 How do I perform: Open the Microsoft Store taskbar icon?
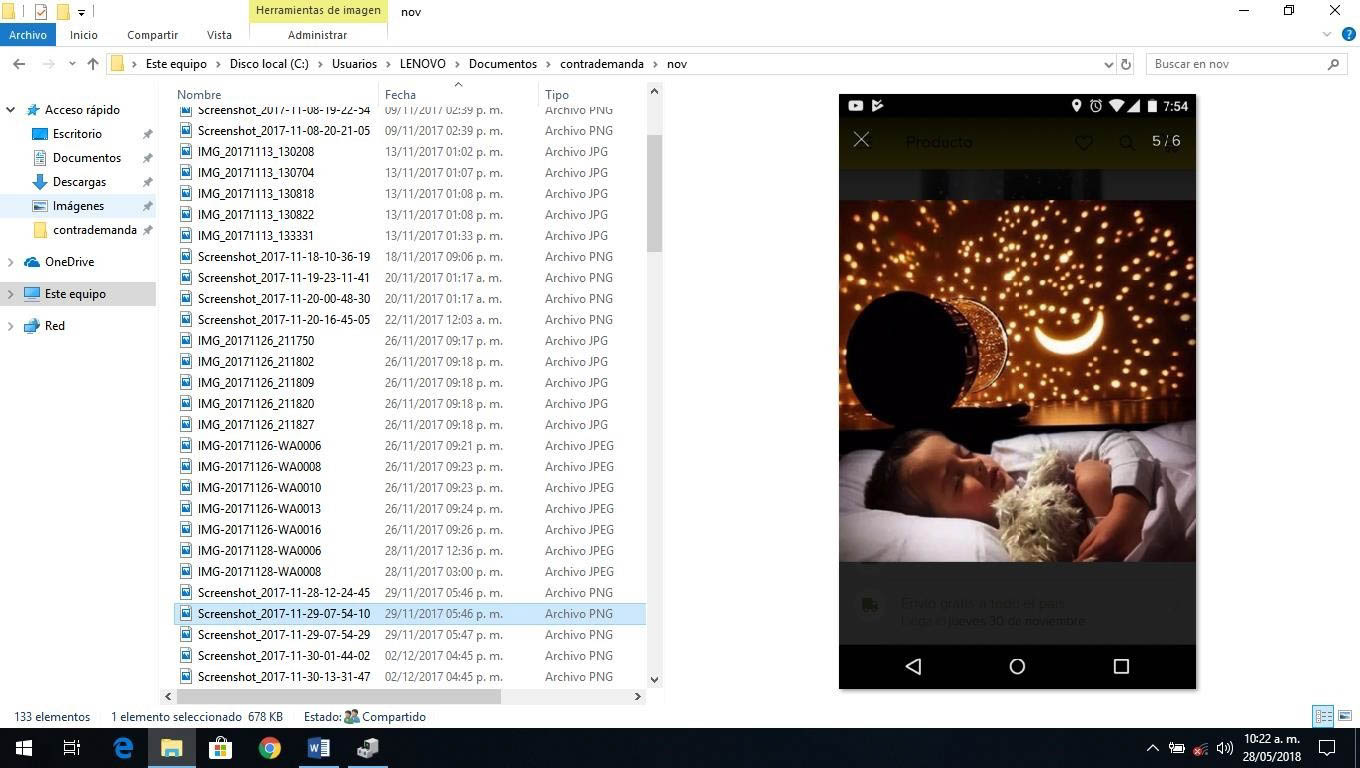click(x=220, y=748)
